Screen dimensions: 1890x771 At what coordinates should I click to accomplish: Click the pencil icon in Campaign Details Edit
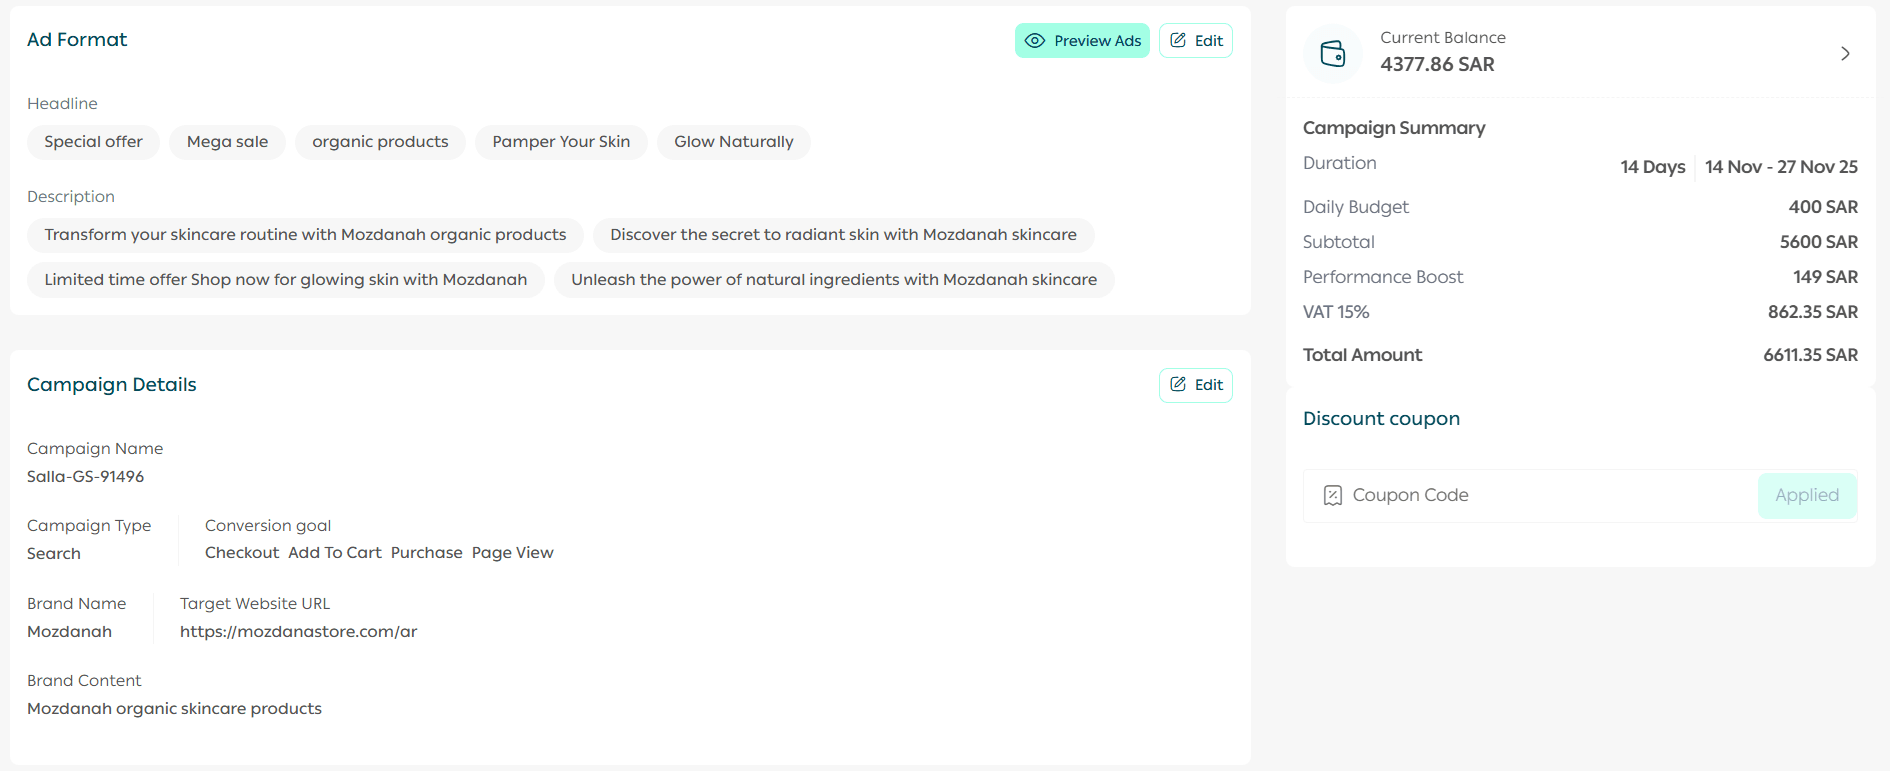click(1178, 385)
